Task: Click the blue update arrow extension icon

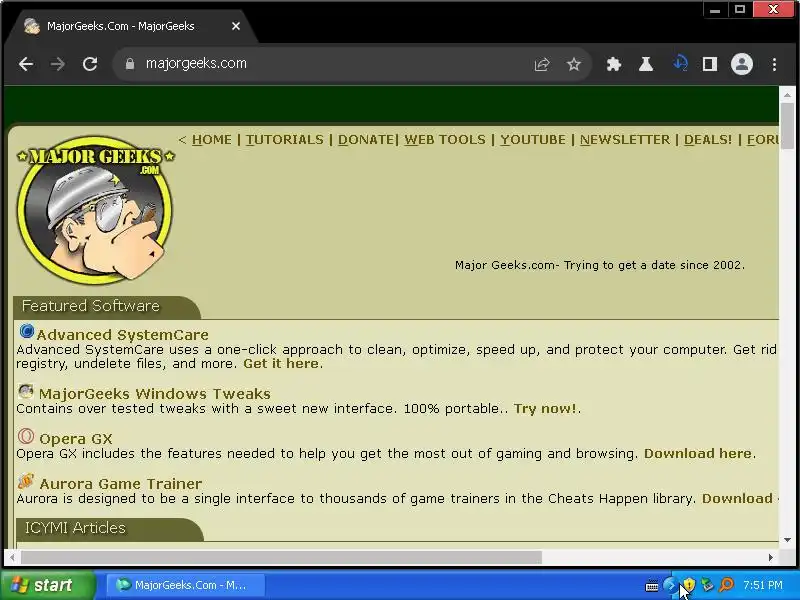Action: click(680, 64)
